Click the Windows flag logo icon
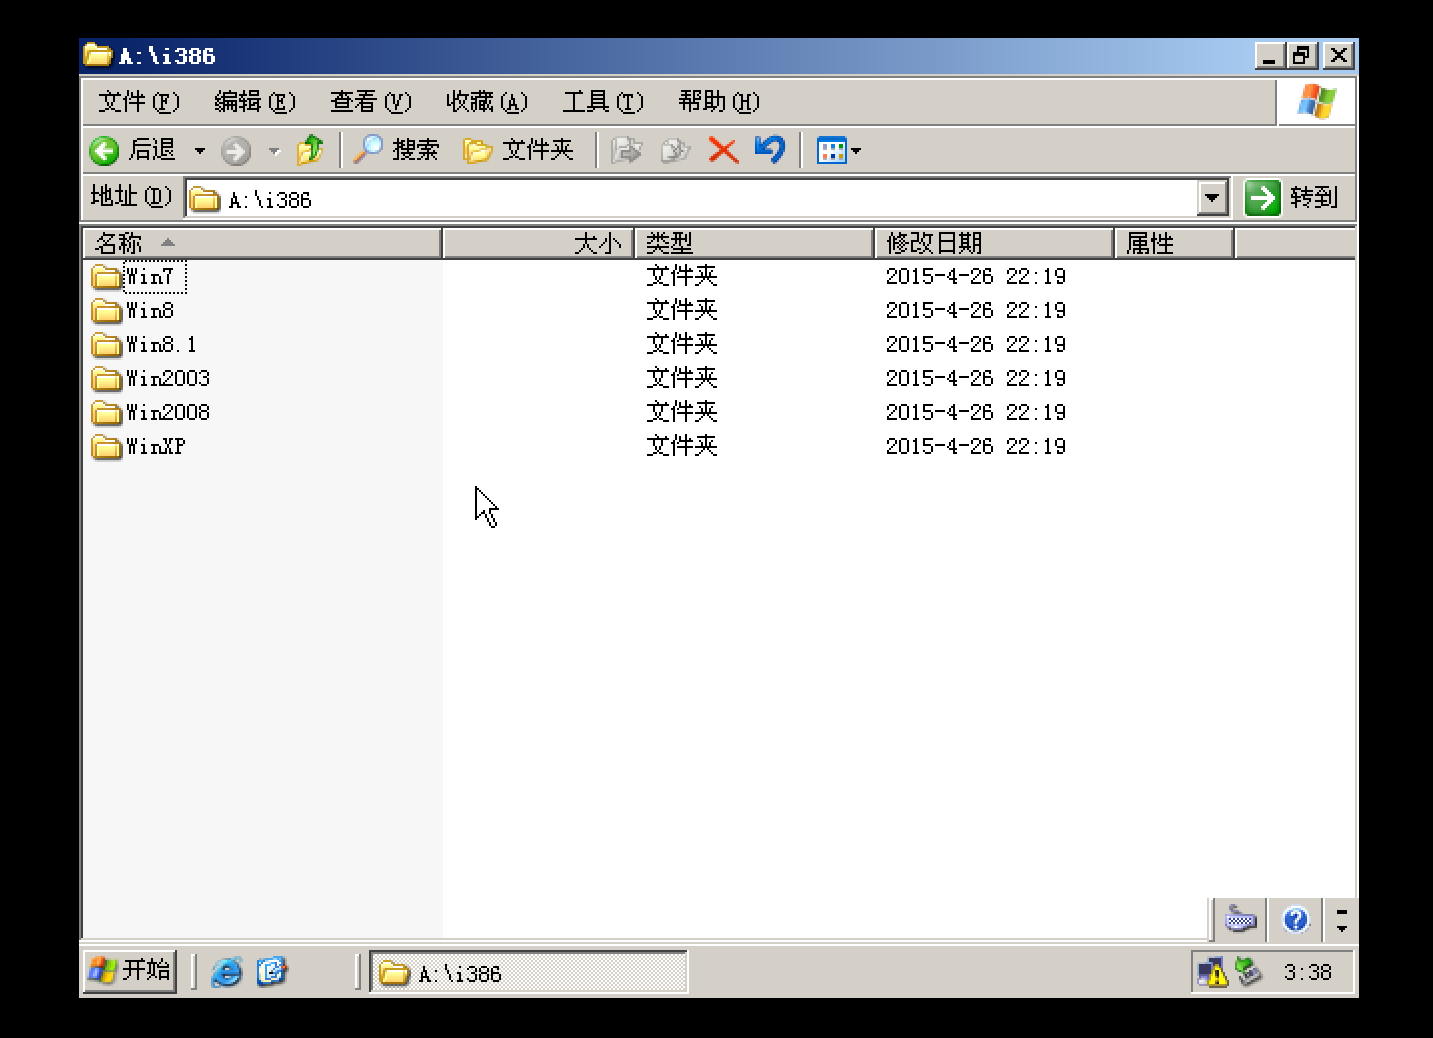This screenshot has height=1038, width=1433. pyautogui.click(x=1316, y=101)
